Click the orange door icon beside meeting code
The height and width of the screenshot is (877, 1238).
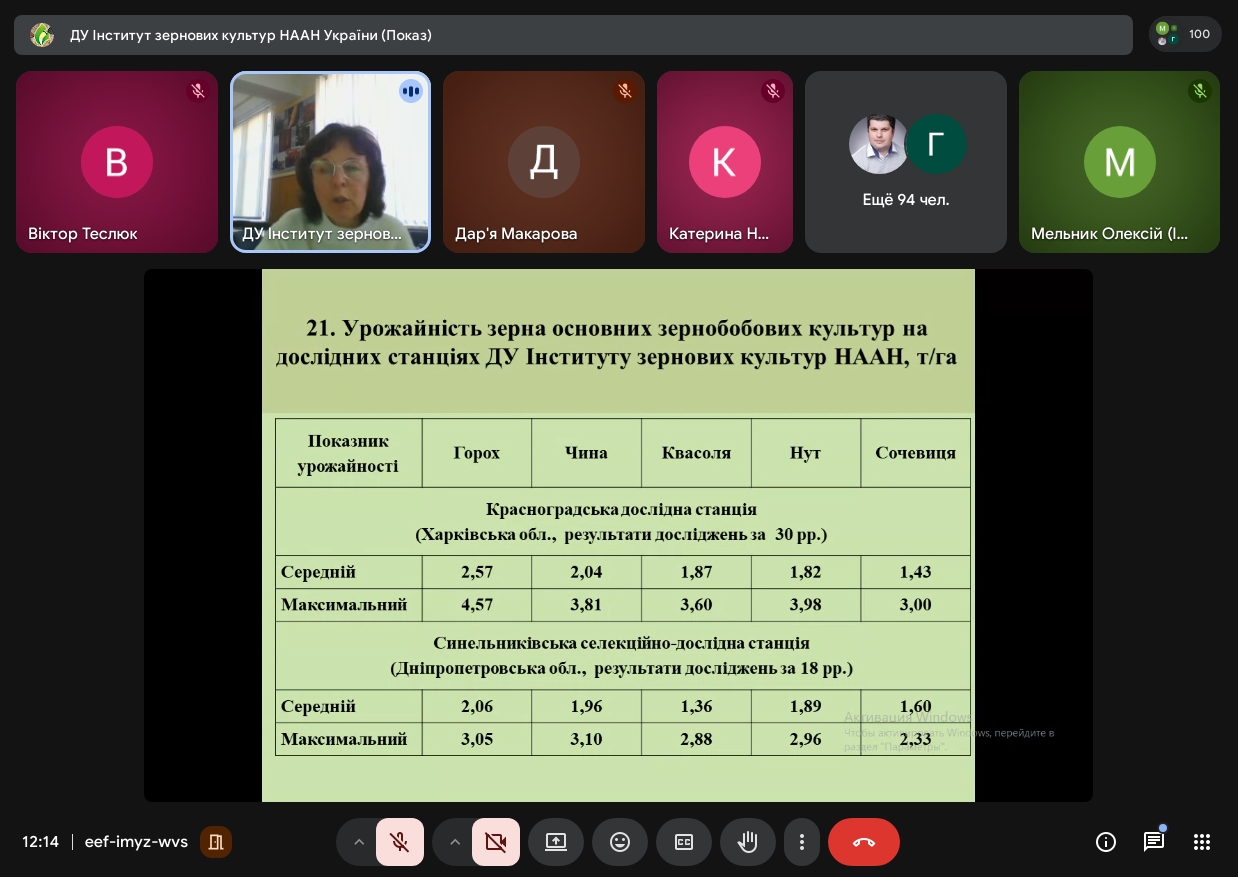[216, 842]
